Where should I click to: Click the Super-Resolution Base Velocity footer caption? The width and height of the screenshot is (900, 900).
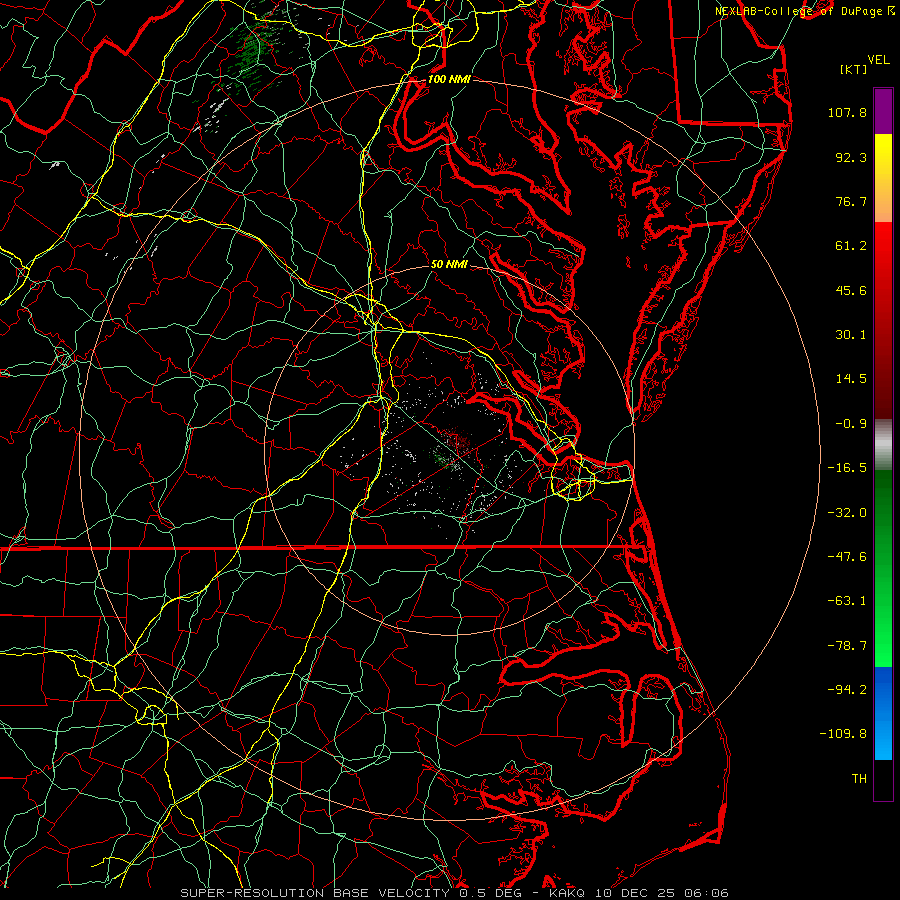click(x=454, y=893)
